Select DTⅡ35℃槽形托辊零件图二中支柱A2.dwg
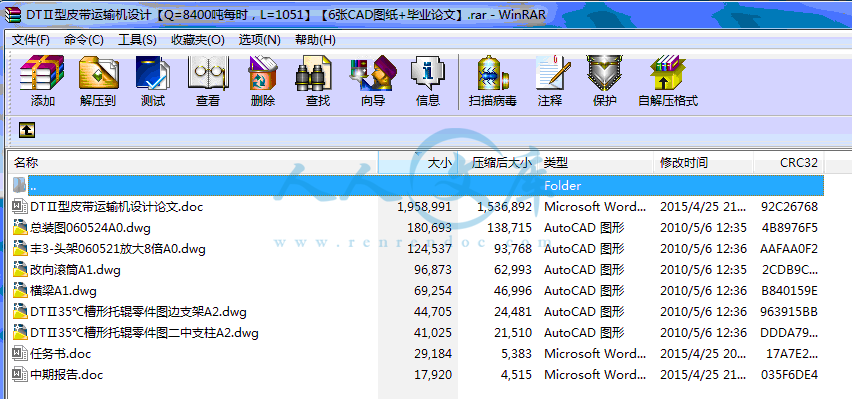 [145, 333]
